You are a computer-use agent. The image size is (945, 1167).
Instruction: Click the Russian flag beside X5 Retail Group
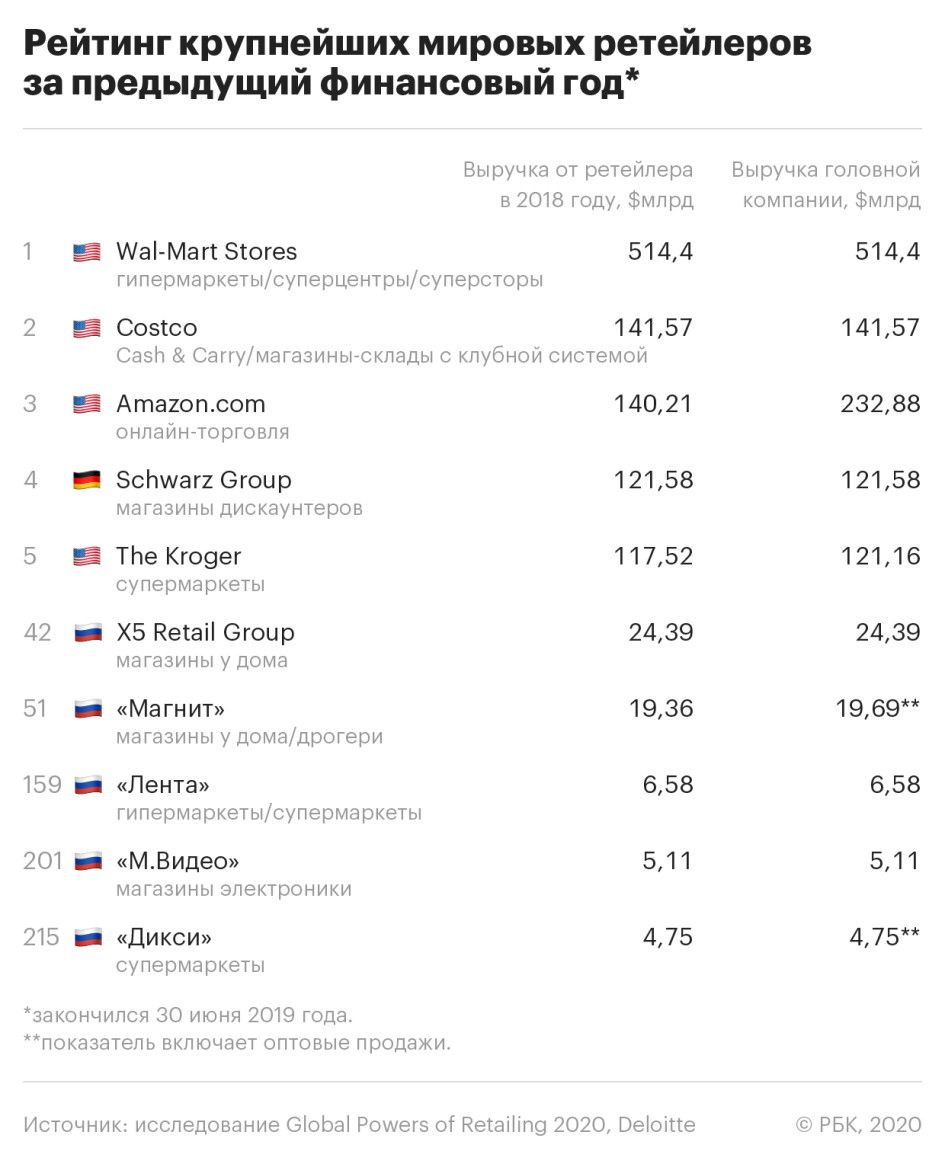point(88,633)
